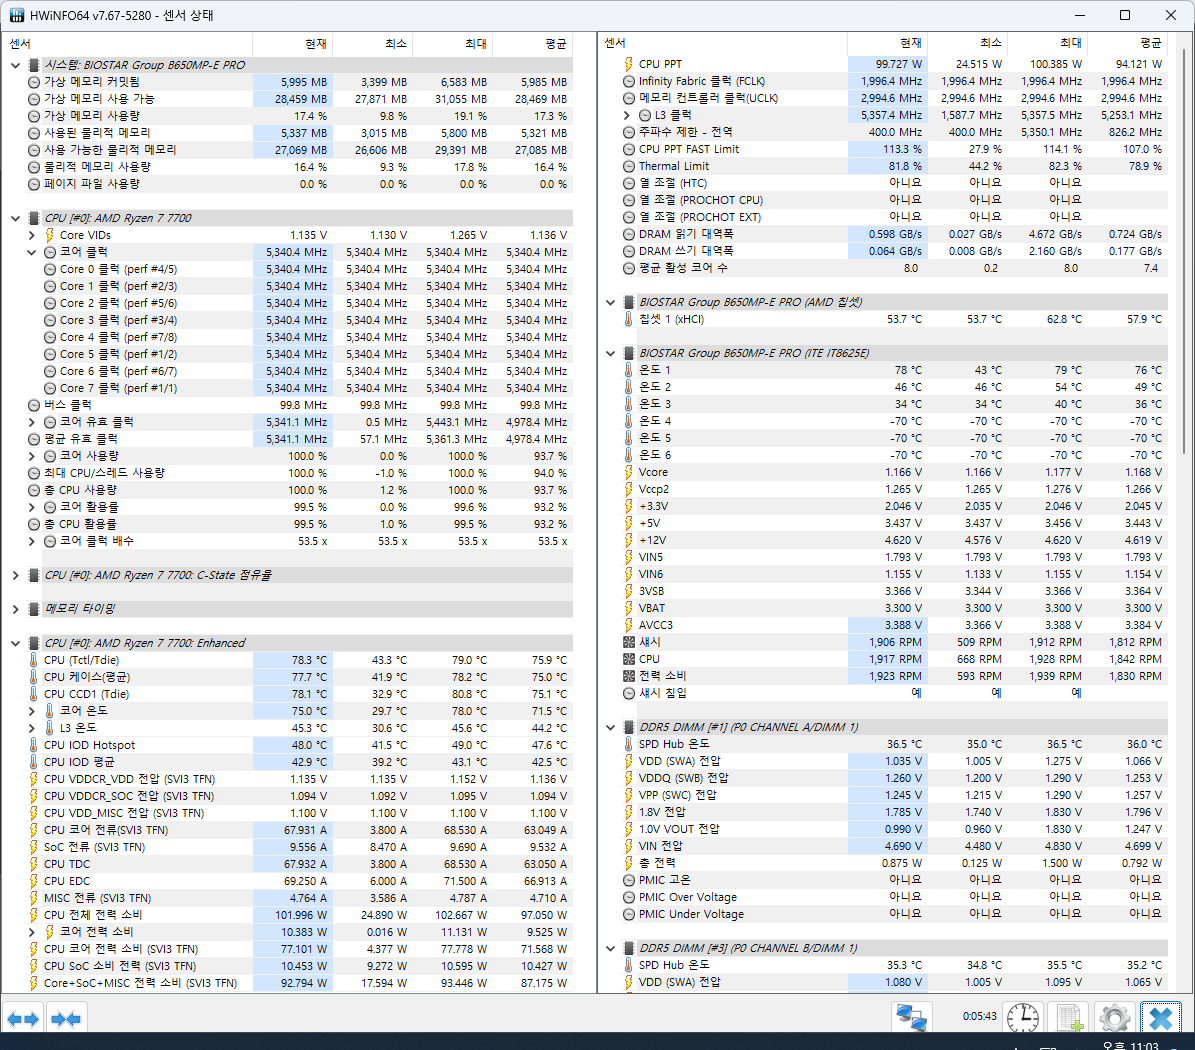Viewport: 1195px width, 1050px height.
Task: Expand the C-State 점유율 section
Action: pyautogui.click(x=15, y=575)
